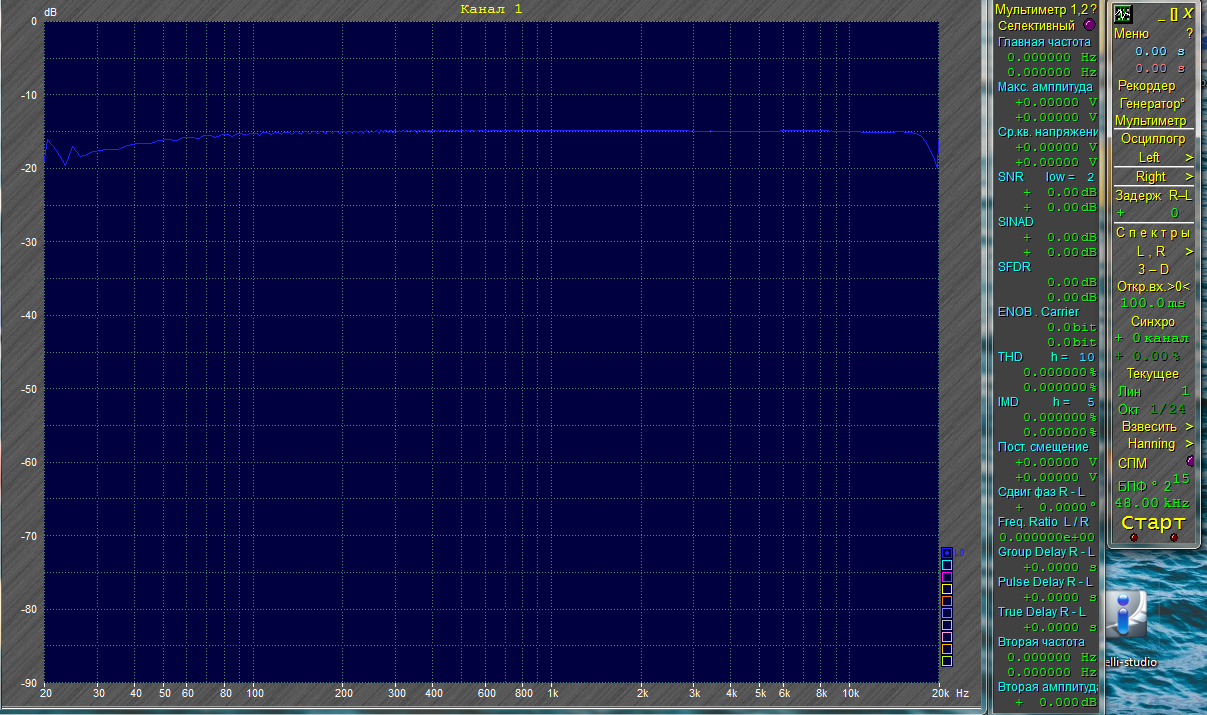
Task: Click the red 0.00 s timer readout
Action: tap(1159, 68)
